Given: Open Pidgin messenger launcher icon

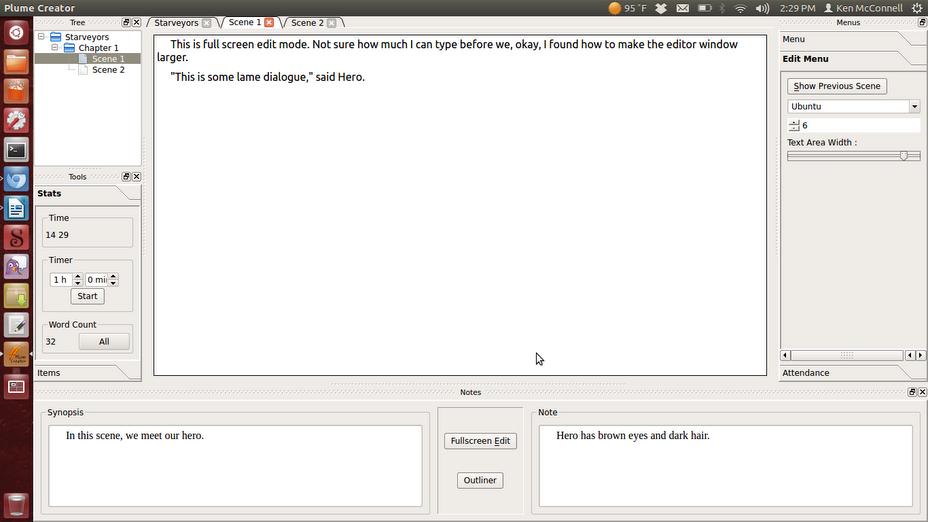Looking at the screenshot, I should 16,267.
